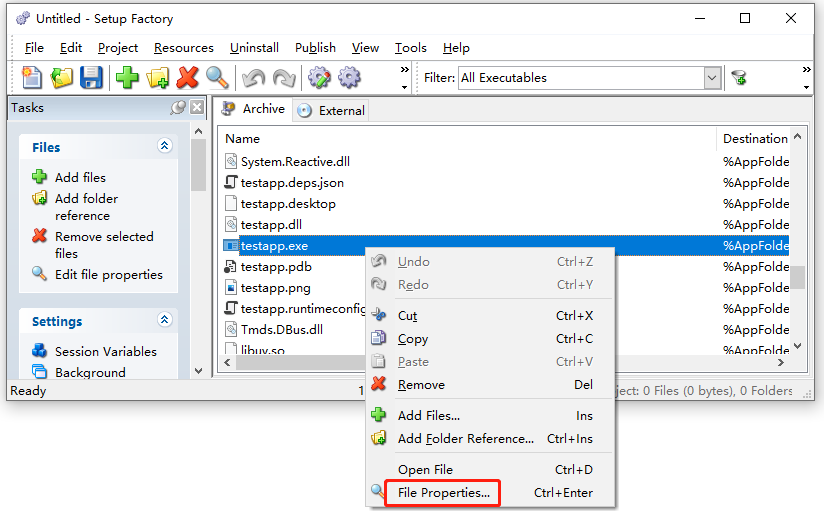824x517 pixels.
Task: Click the red X icon beside Remove selected files
Action: [x=39, y=235]
